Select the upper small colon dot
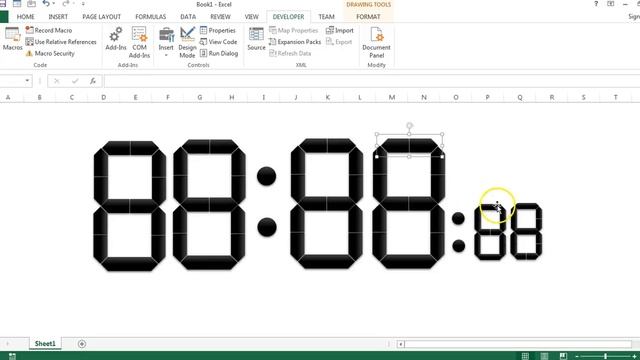Viewport: 640px width, 360px height. coord(458,218)
